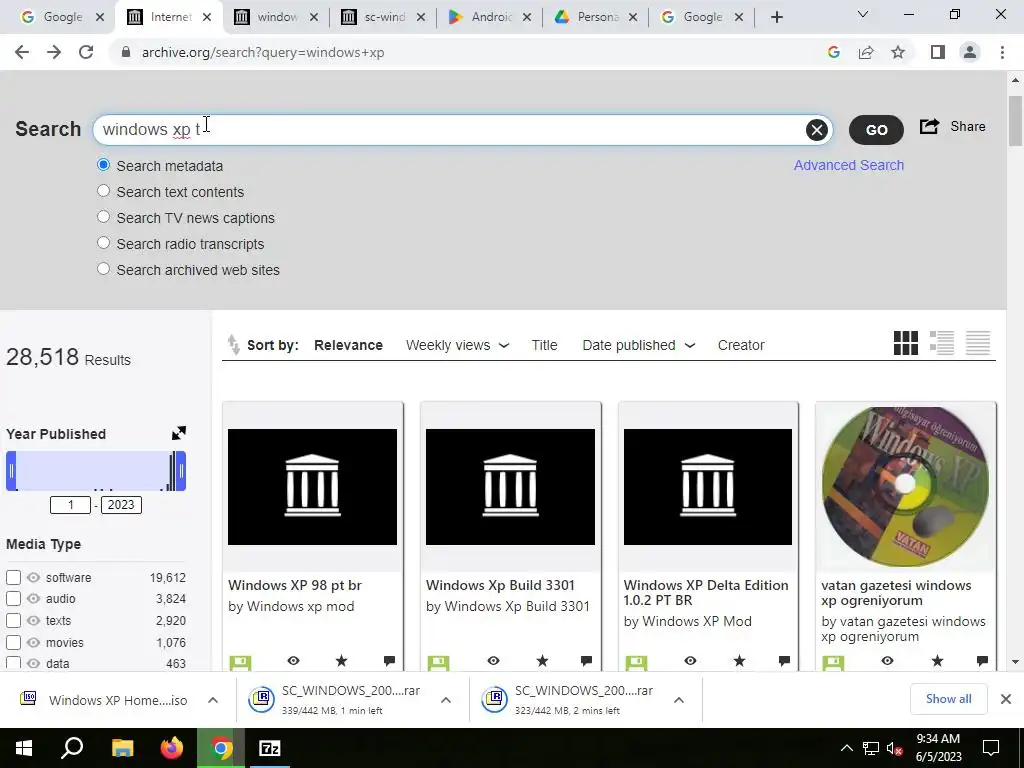Show all downloads
Screen dimensions: 1024x768
(948, 699)
